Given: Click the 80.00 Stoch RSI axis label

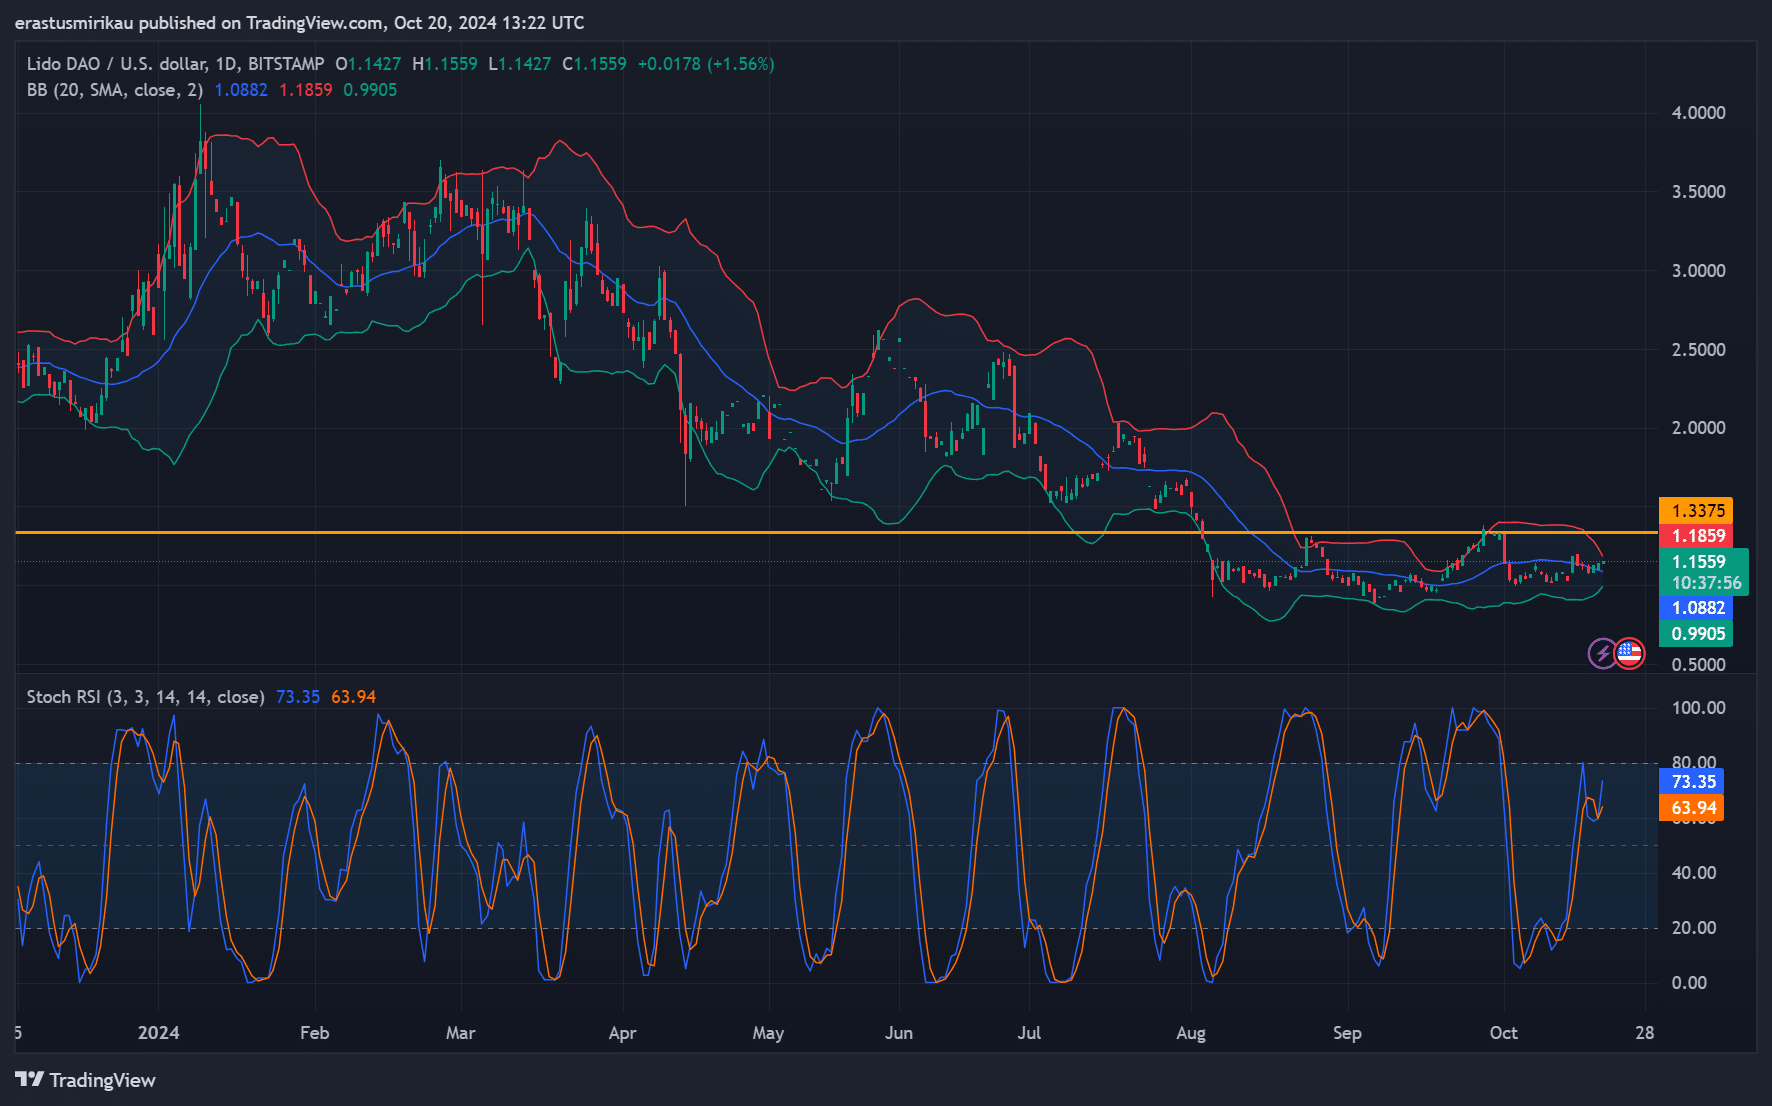Looking at the screenshot, I should pos(1694,762).
